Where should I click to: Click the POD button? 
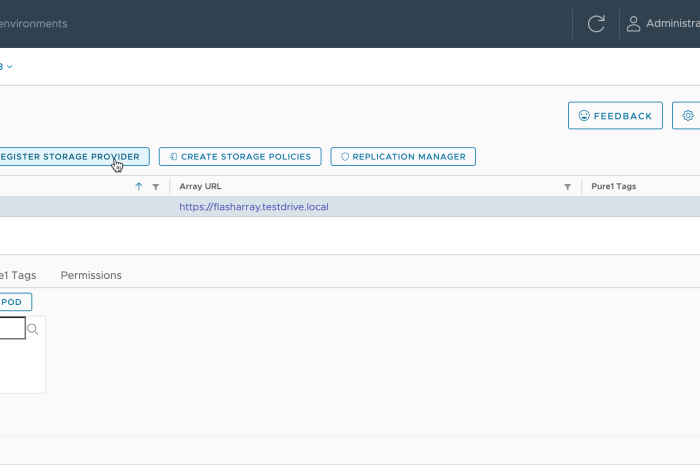click(x=14, y=301)
